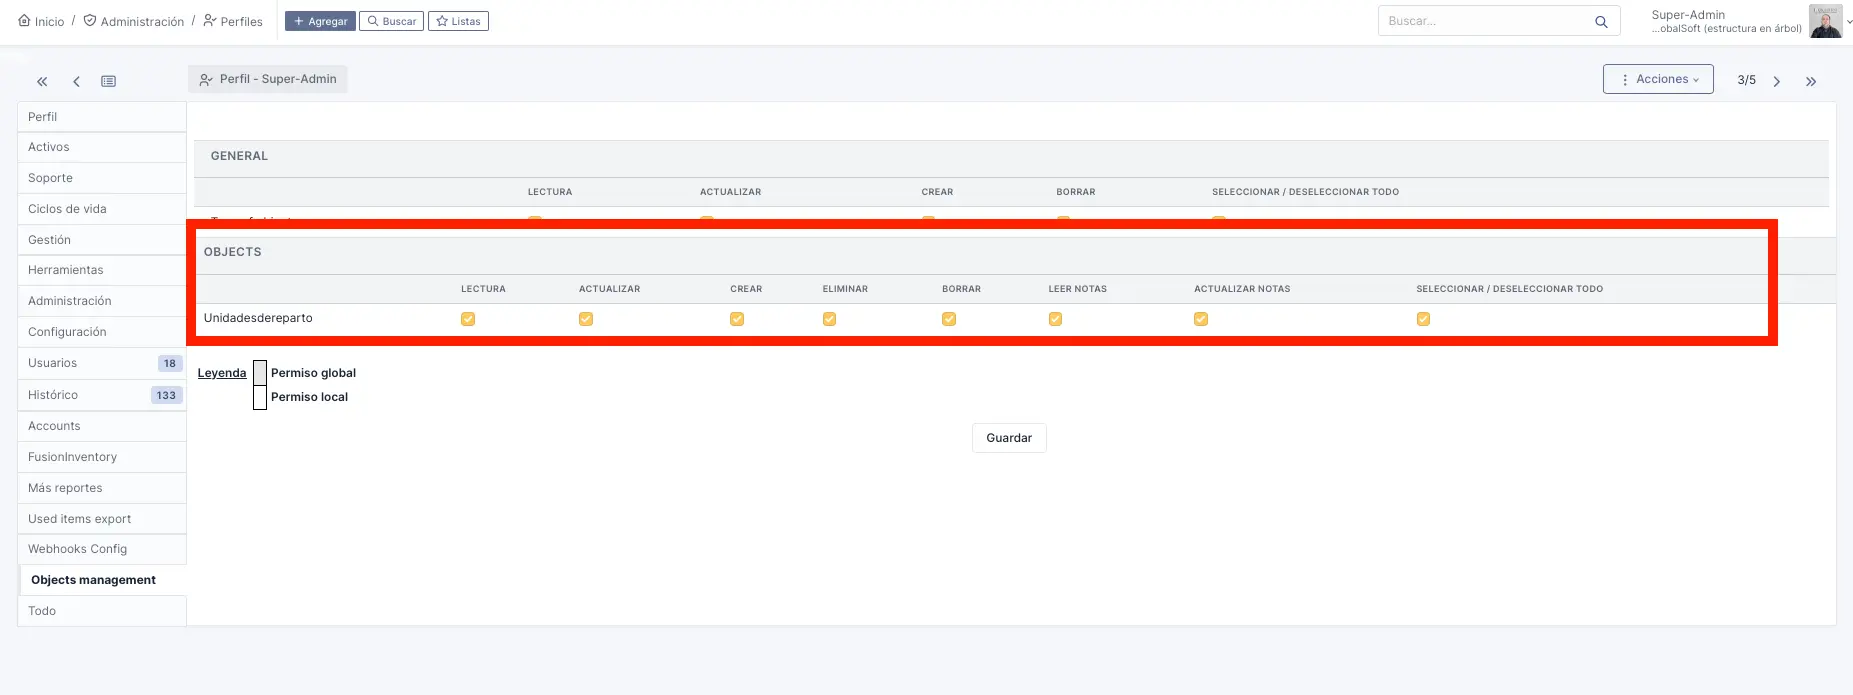Go to next record using right chevron
The height and width of the screenshot is (695, 1853).
coord(1777,82)
